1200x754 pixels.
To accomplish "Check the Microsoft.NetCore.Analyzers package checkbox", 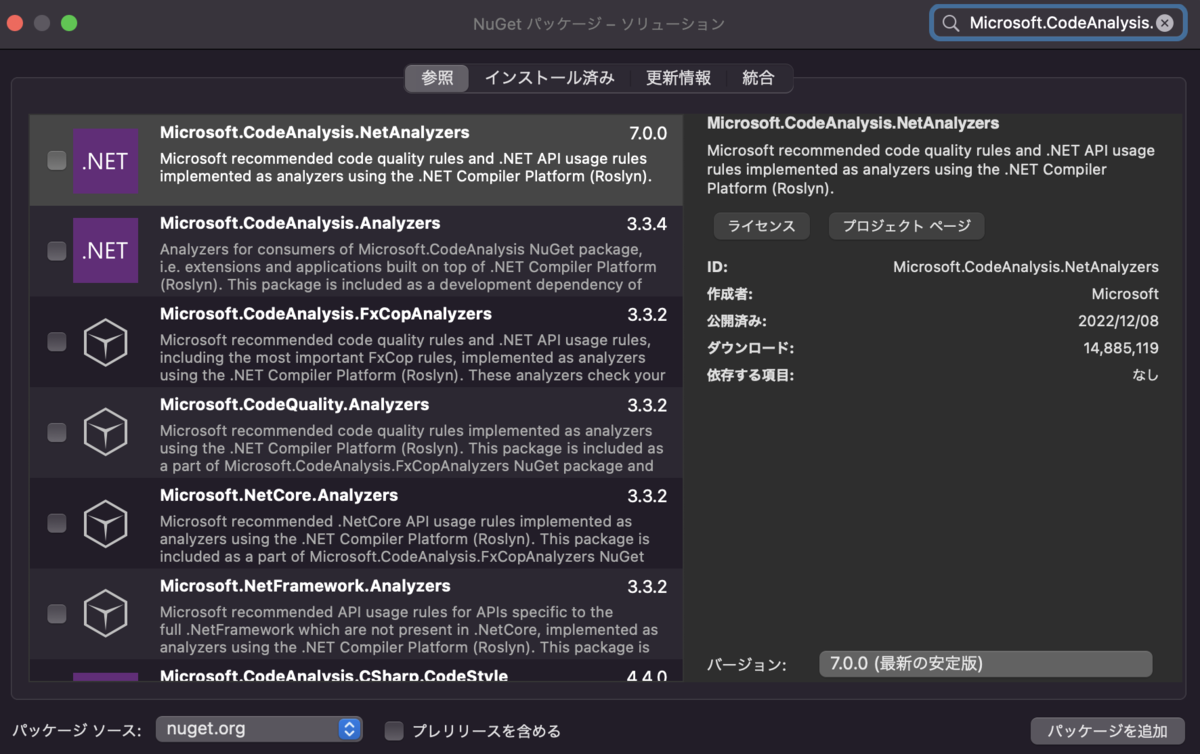I will pyautogui.click(x=57, y=523).
